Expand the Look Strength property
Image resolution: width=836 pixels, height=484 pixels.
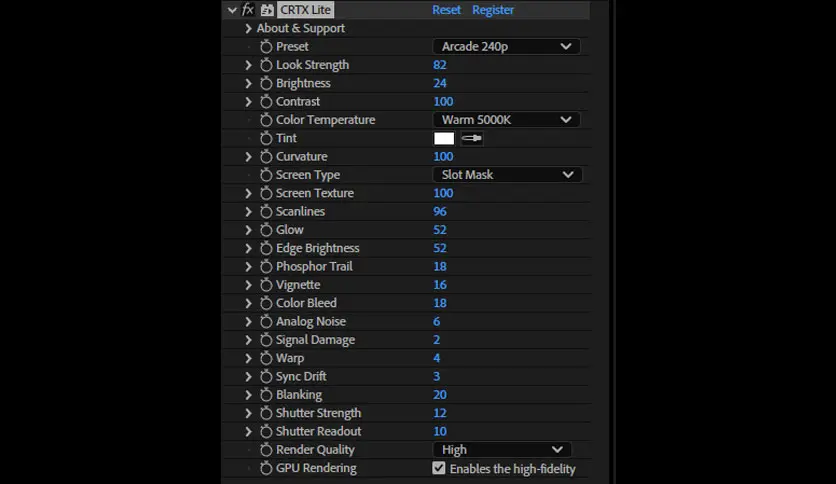pos(248,65)
